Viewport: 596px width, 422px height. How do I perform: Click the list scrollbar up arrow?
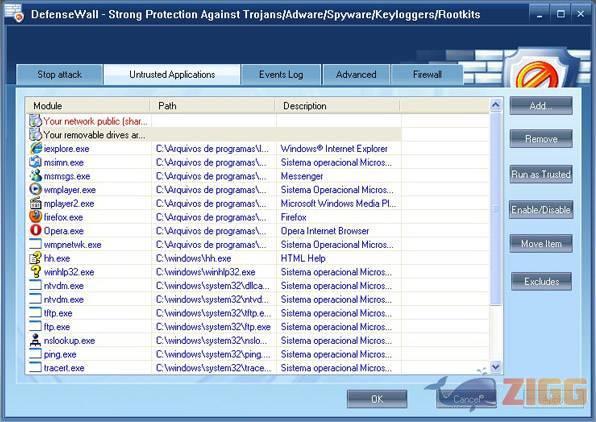[495, 105]
